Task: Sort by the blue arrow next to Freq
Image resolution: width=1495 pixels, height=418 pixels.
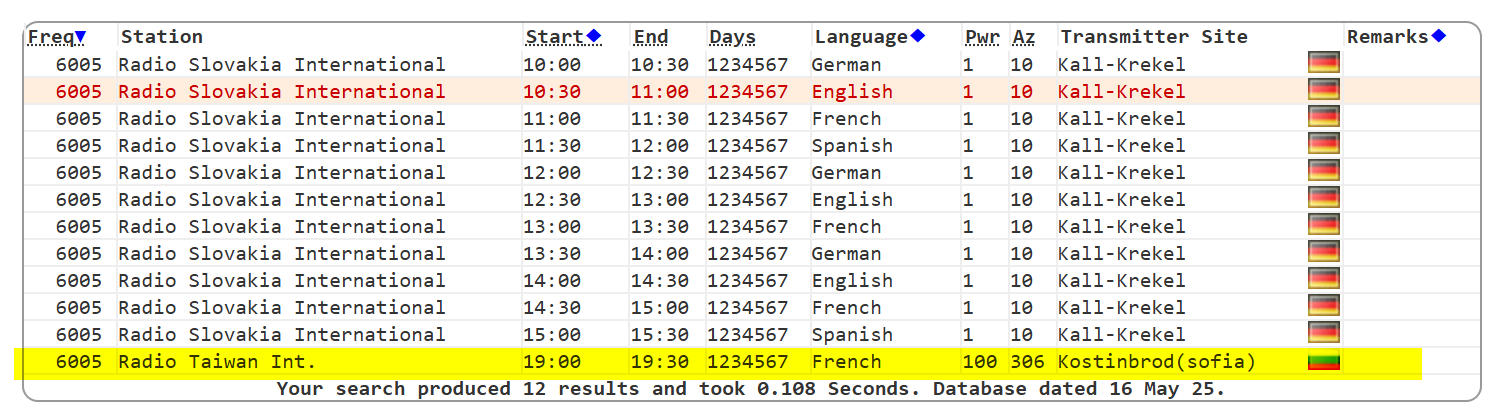Action: point(80,37)
